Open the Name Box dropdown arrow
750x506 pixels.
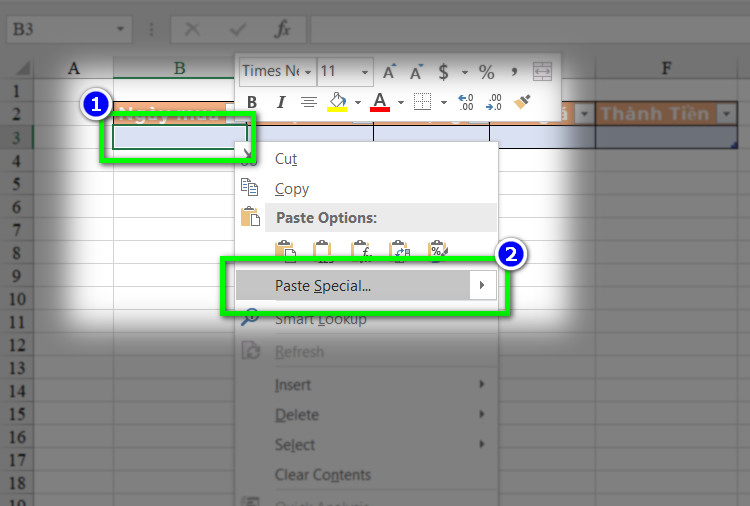click(120, 29)
